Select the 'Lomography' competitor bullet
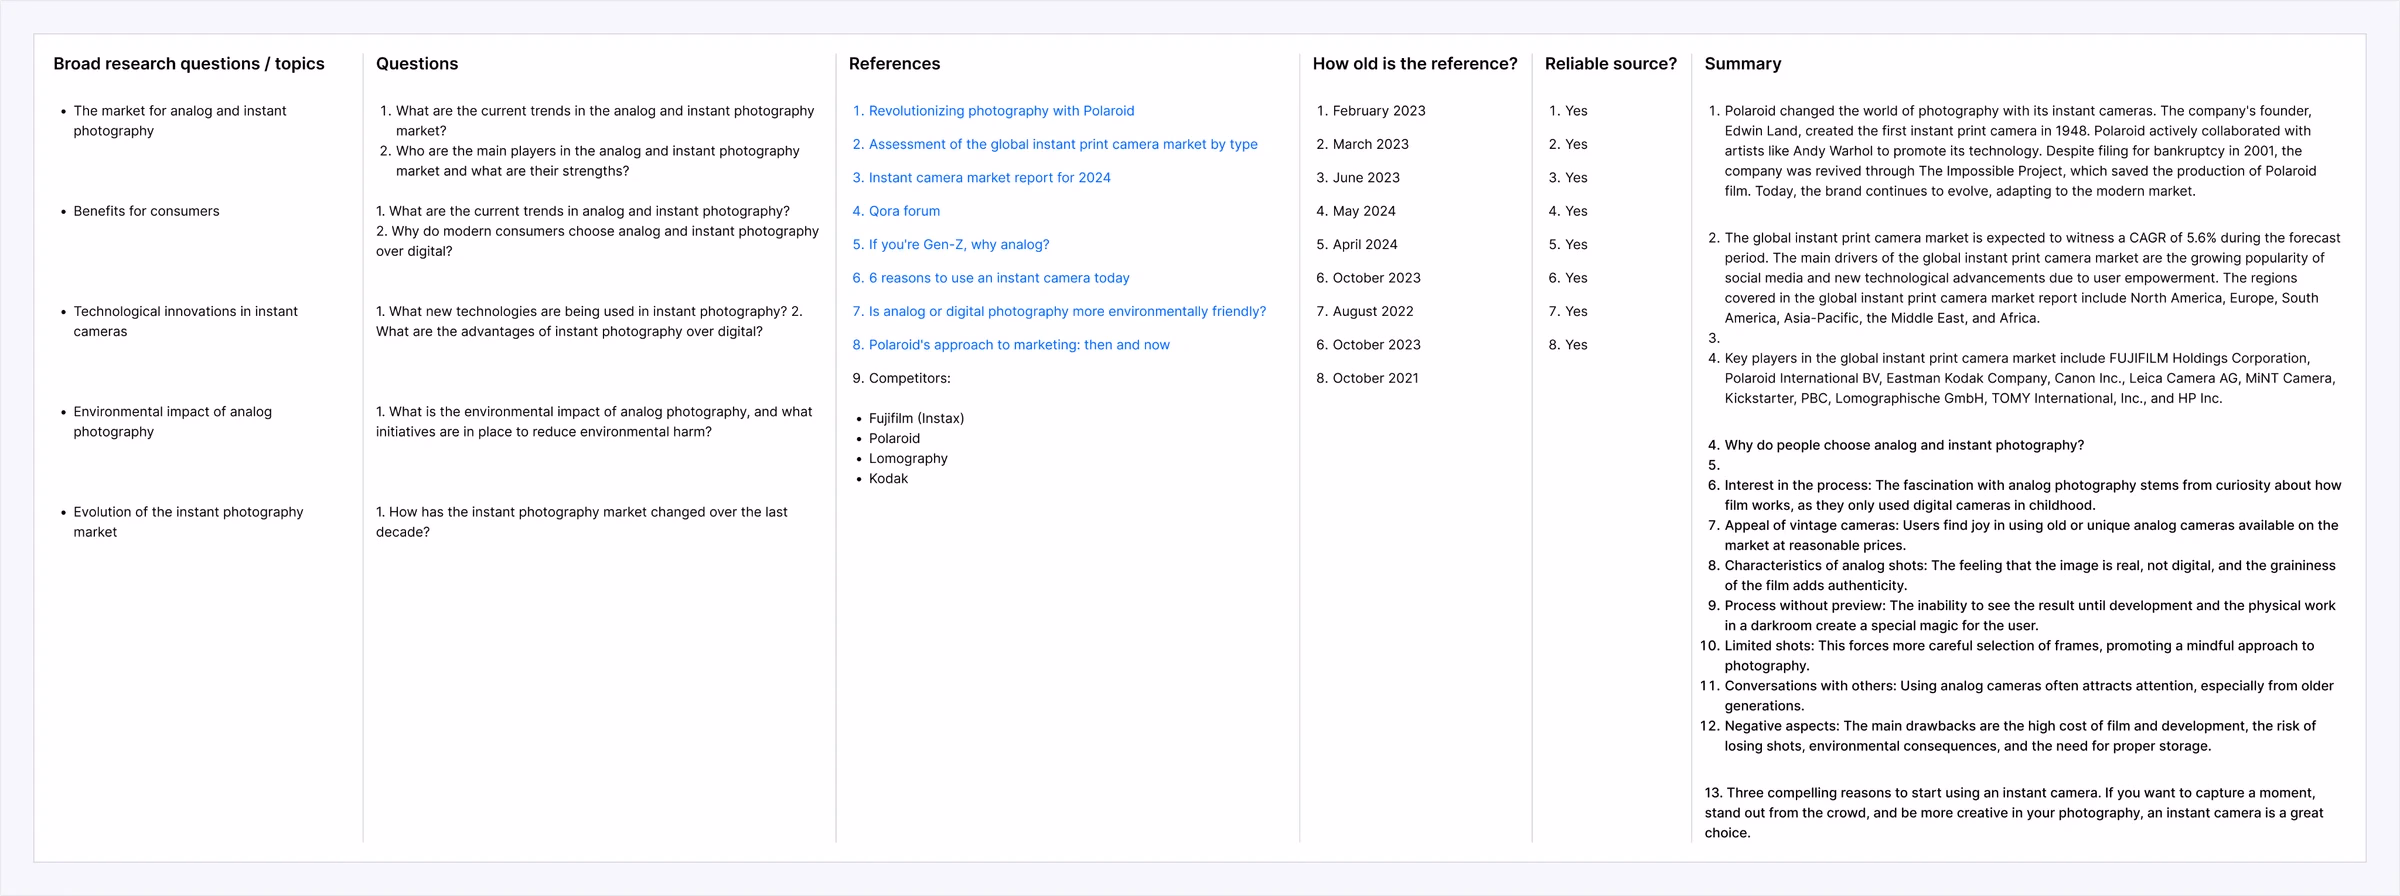 pyautogui.click(x=908, y=459)
